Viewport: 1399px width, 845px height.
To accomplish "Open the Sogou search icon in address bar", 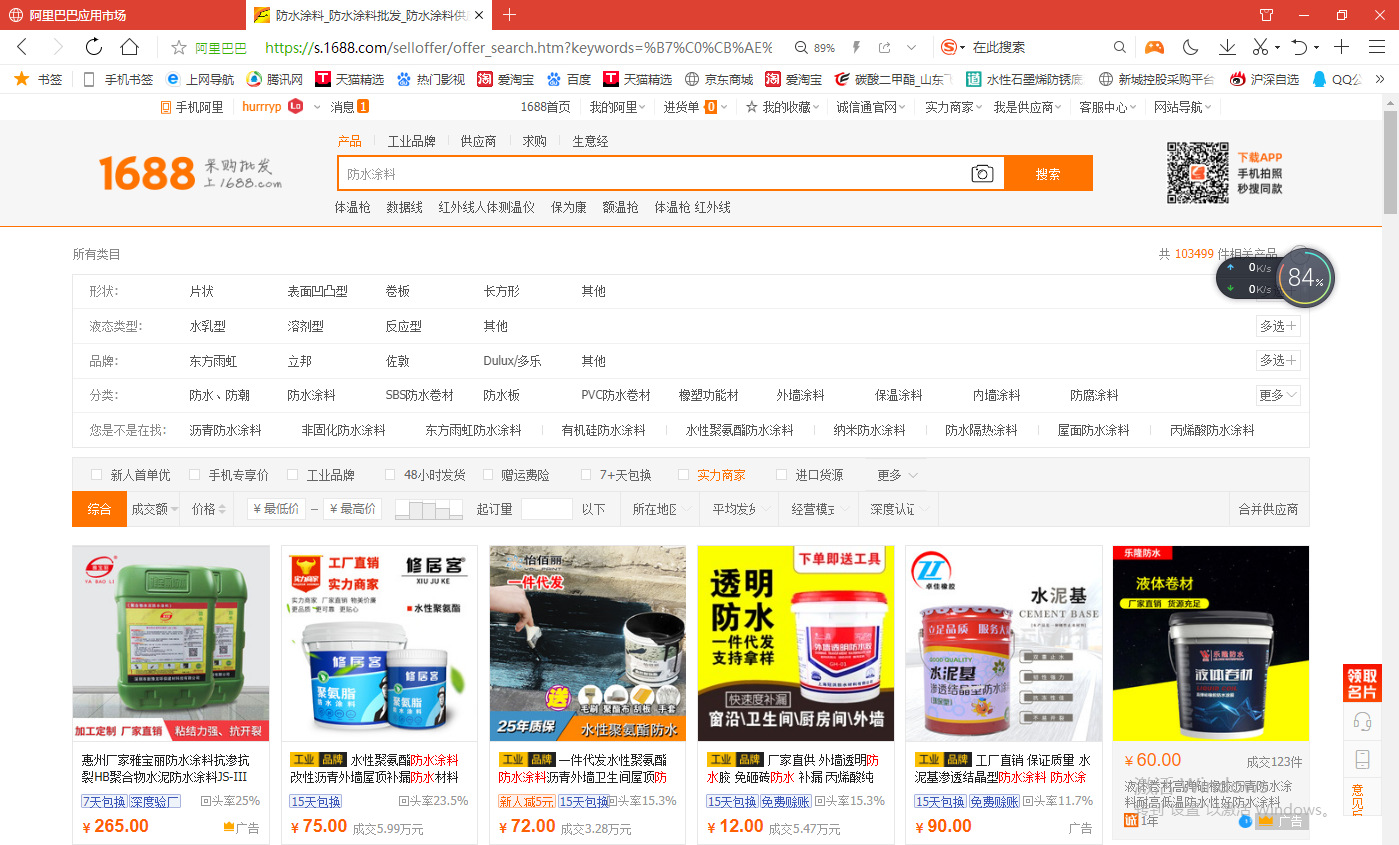I will [x=949, y=47].
